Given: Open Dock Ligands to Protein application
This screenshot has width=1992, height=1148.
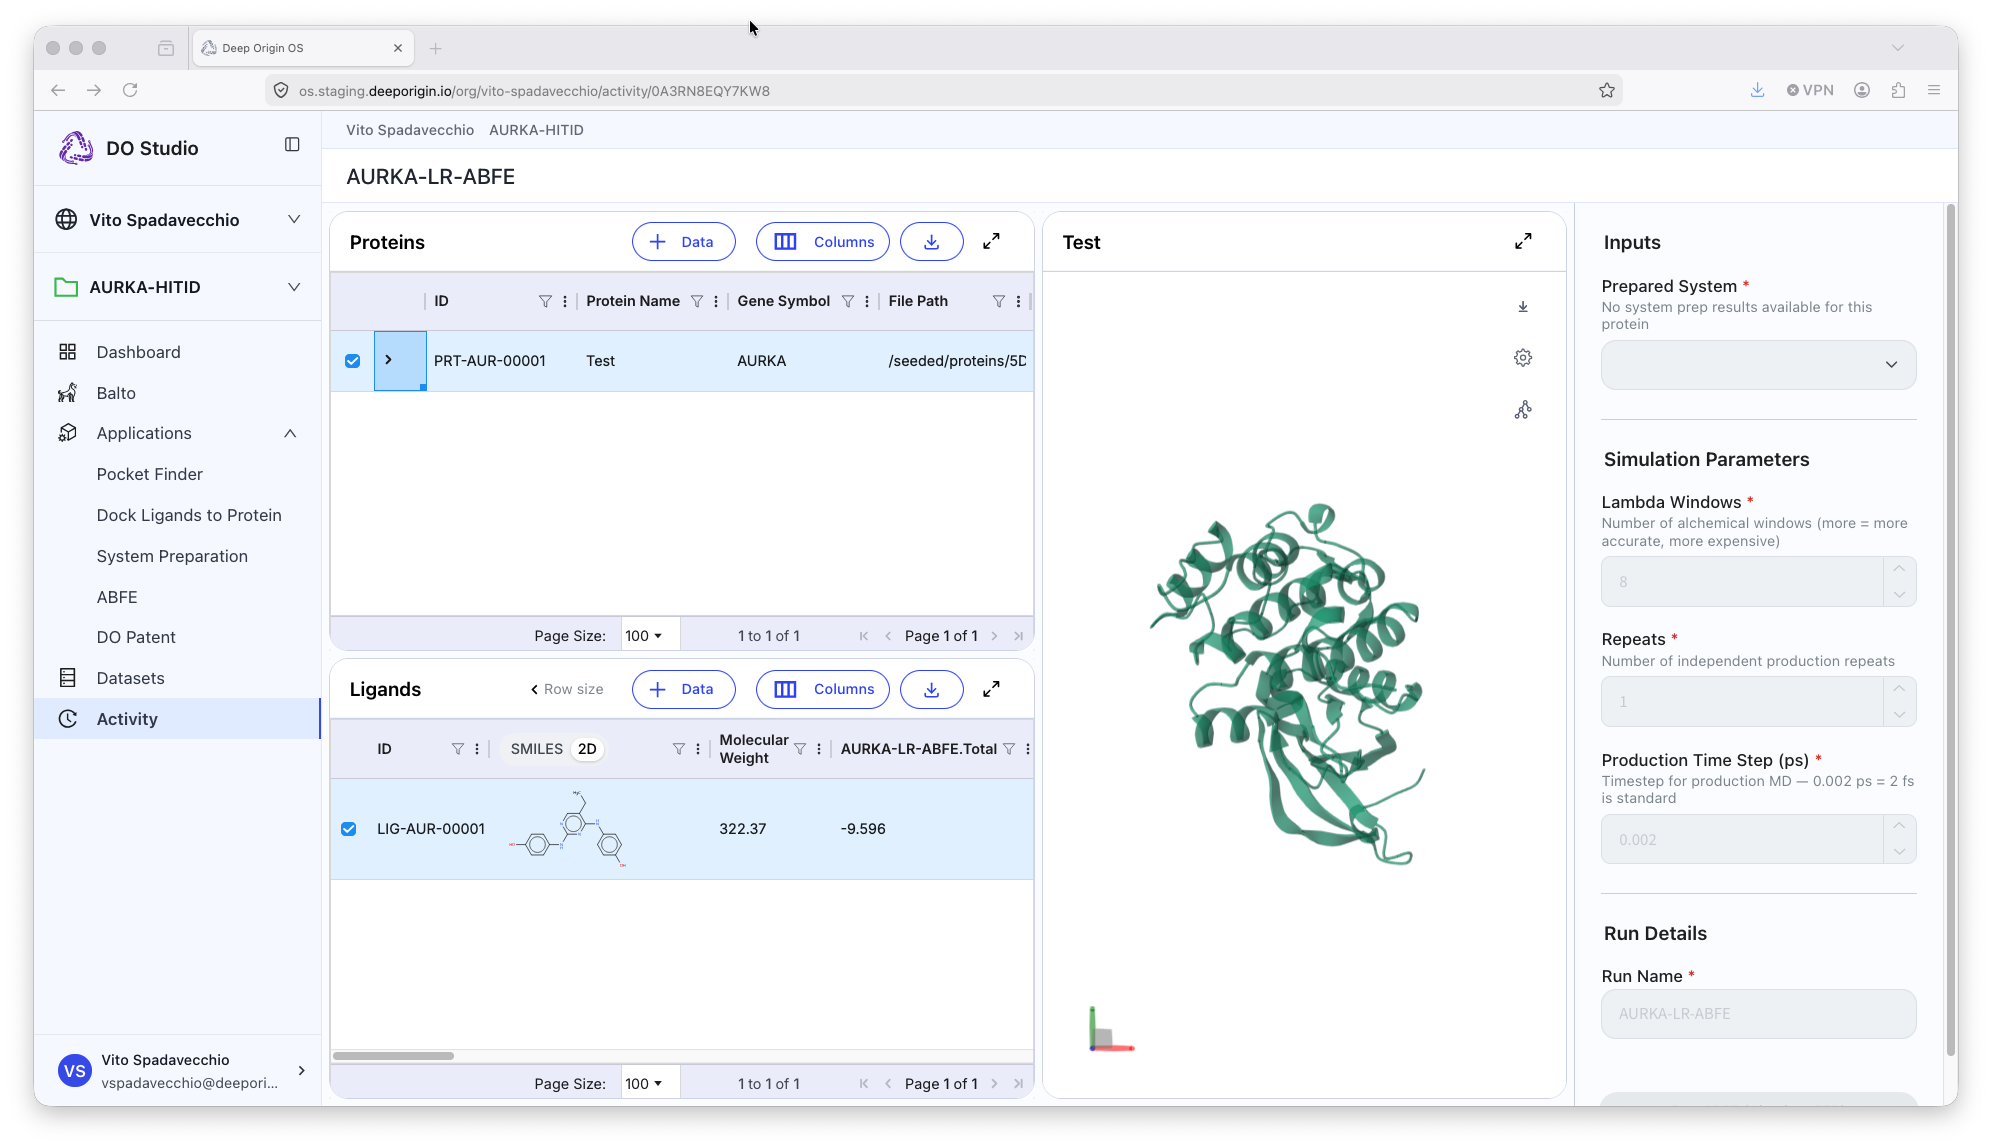Looking at the screenshot, I should click(x=189, y=515).
